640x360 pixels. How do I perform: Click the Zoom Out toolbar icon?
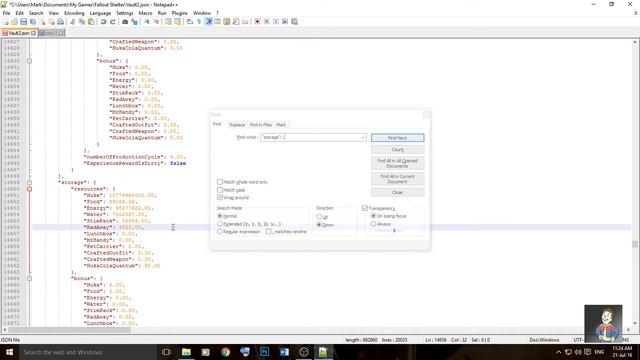point(156,22)
